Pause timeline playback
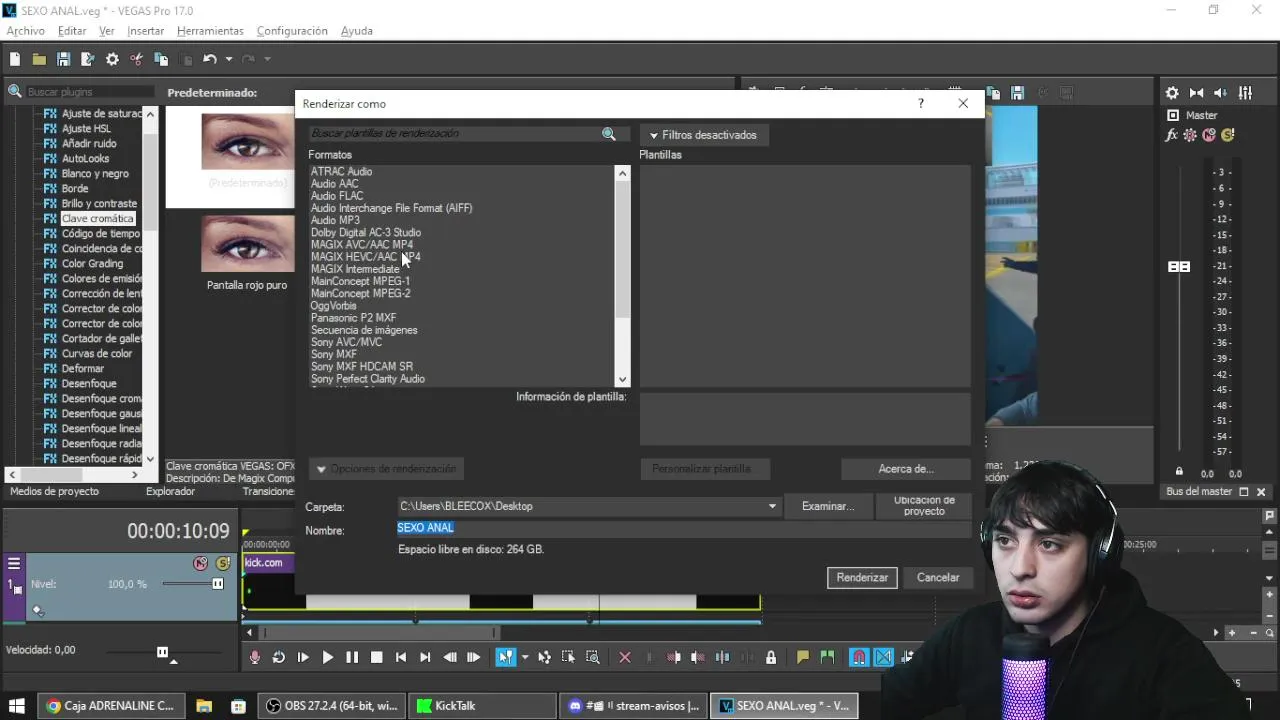1280x720 pixels. 352,657
